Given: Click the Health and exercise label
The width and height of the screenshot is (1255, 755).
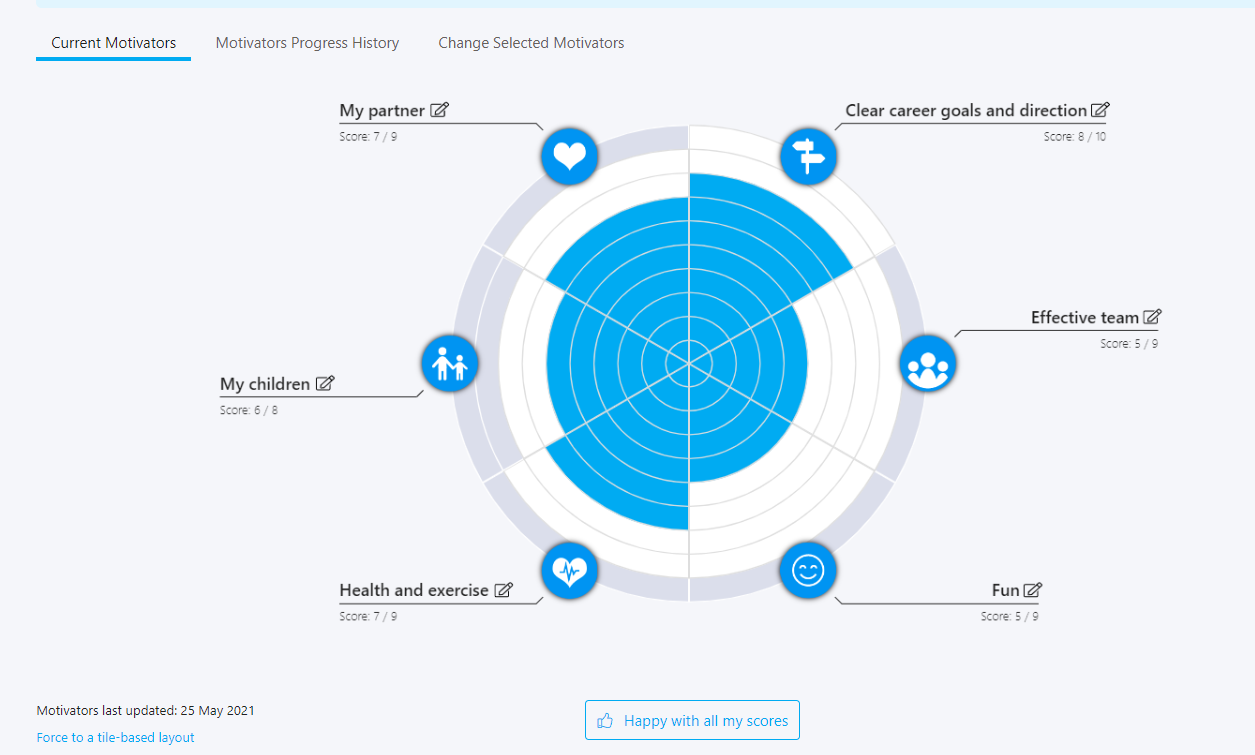Looking at the screenshot, I should (x=414, y=590).
